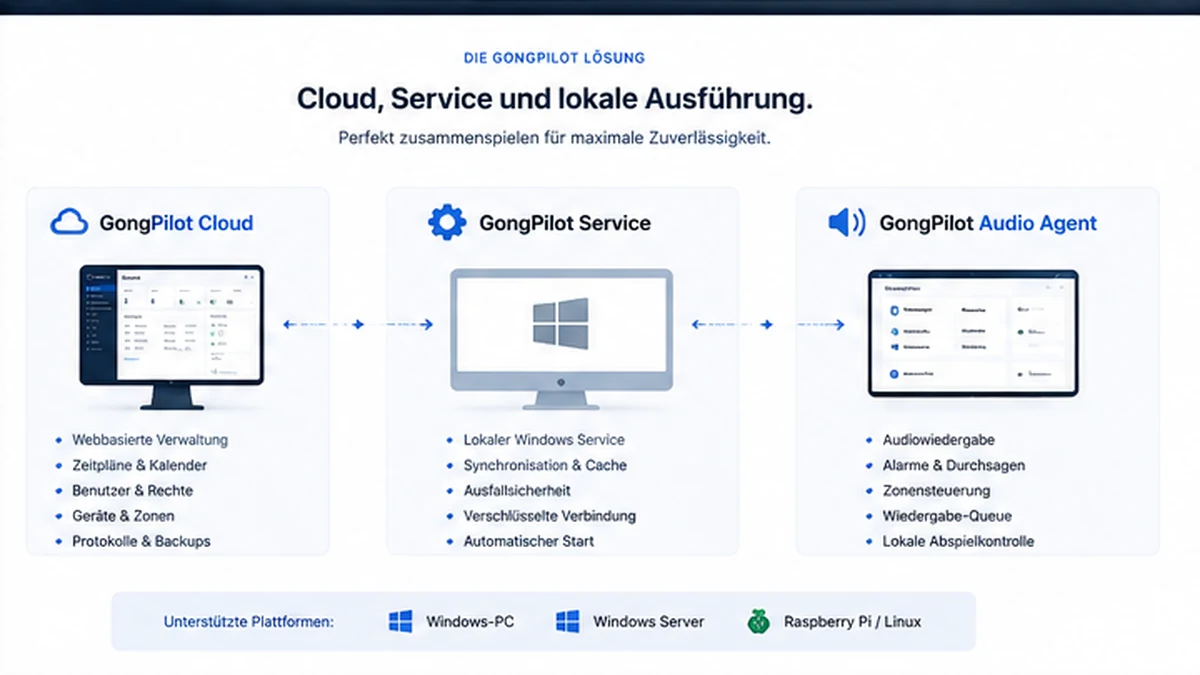1200x675 pixels.
Task: Select Alarme & Durchsagen bullet
Action: (x=953, y=465)
